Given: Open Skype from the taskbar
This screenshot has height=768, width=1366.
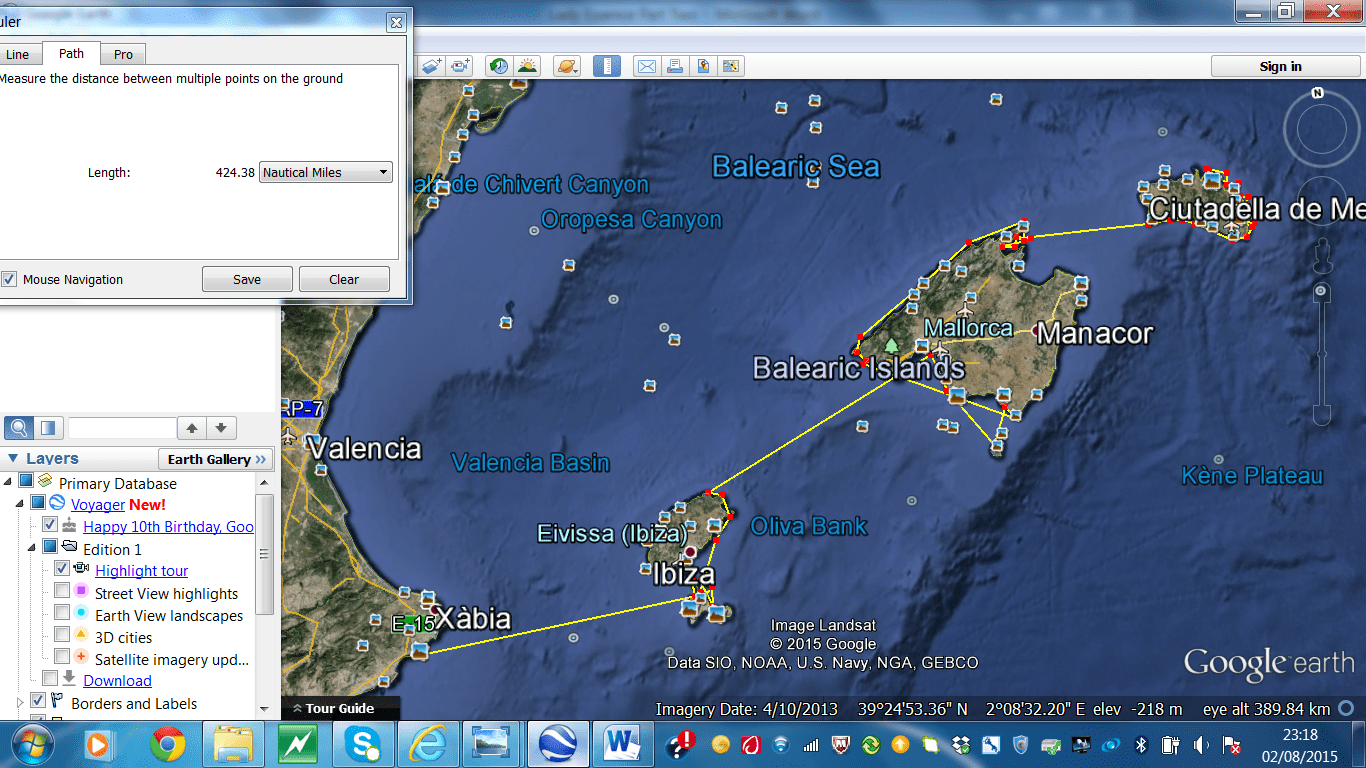Looking at the screenshot, I should [362, 744].
